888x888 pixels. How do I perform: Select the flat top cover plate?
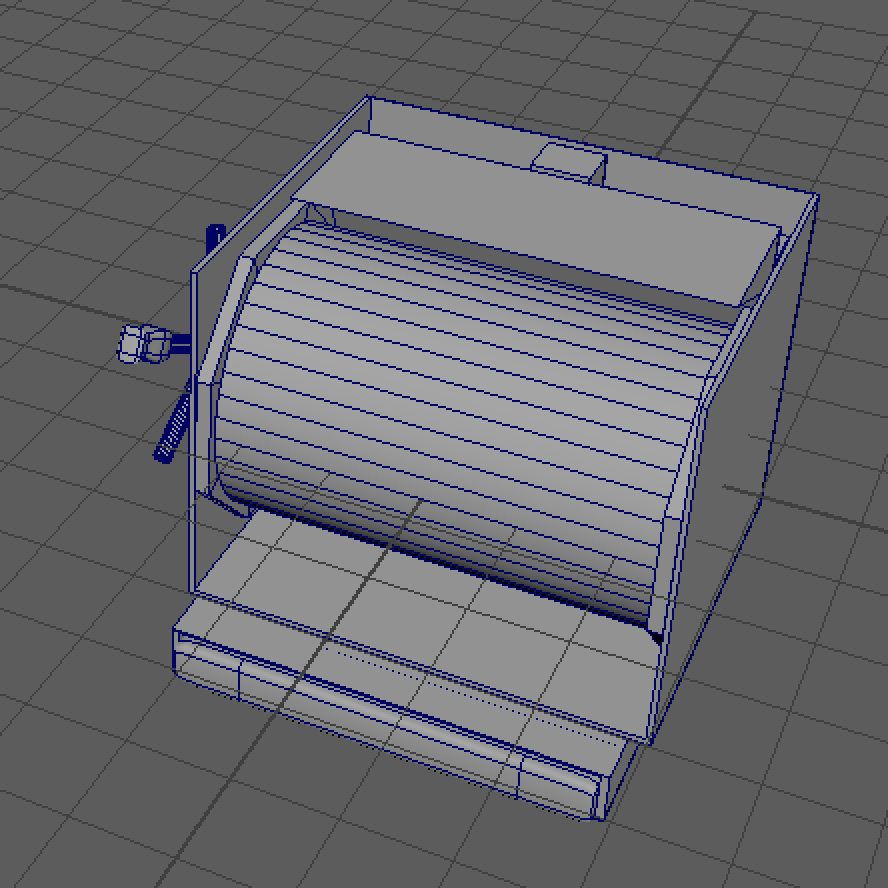click(x=535, y=218)
